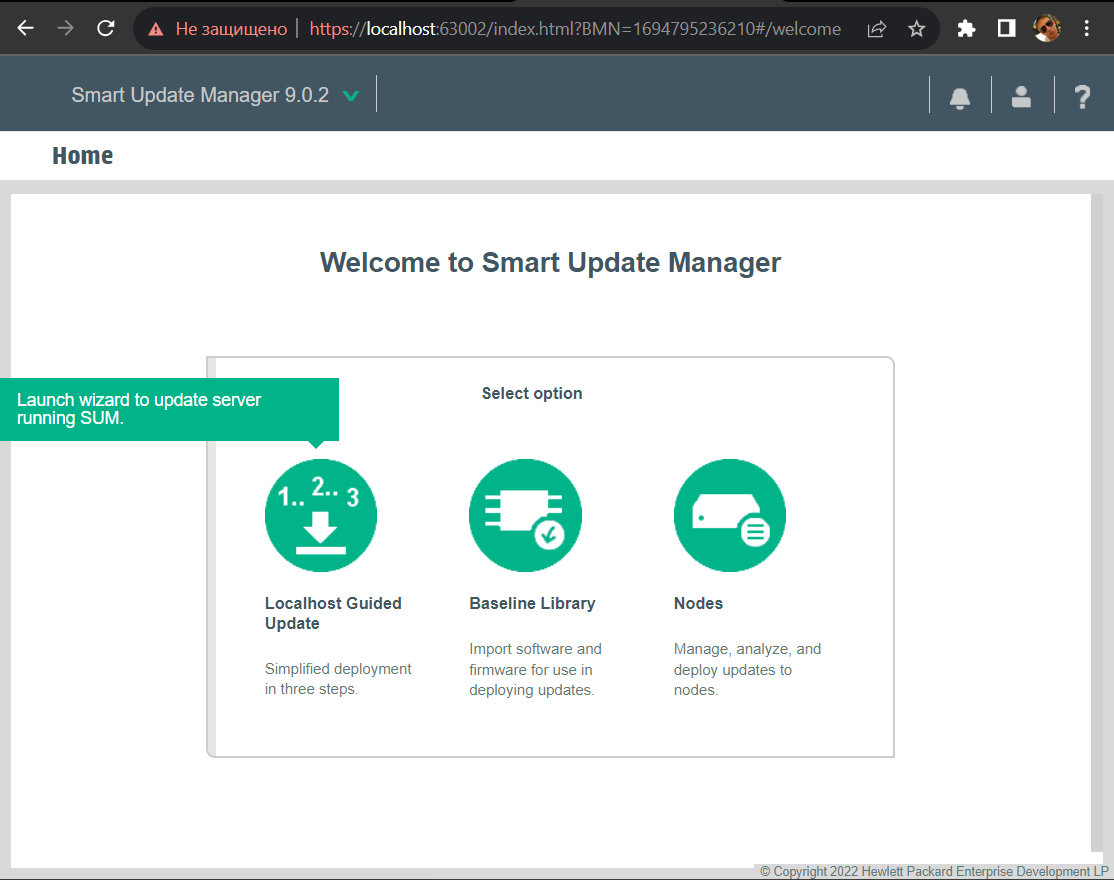Click the Localhost Guided Update label
The height and width of the screenshot is (880, 1114).
(x=333, y=613)
